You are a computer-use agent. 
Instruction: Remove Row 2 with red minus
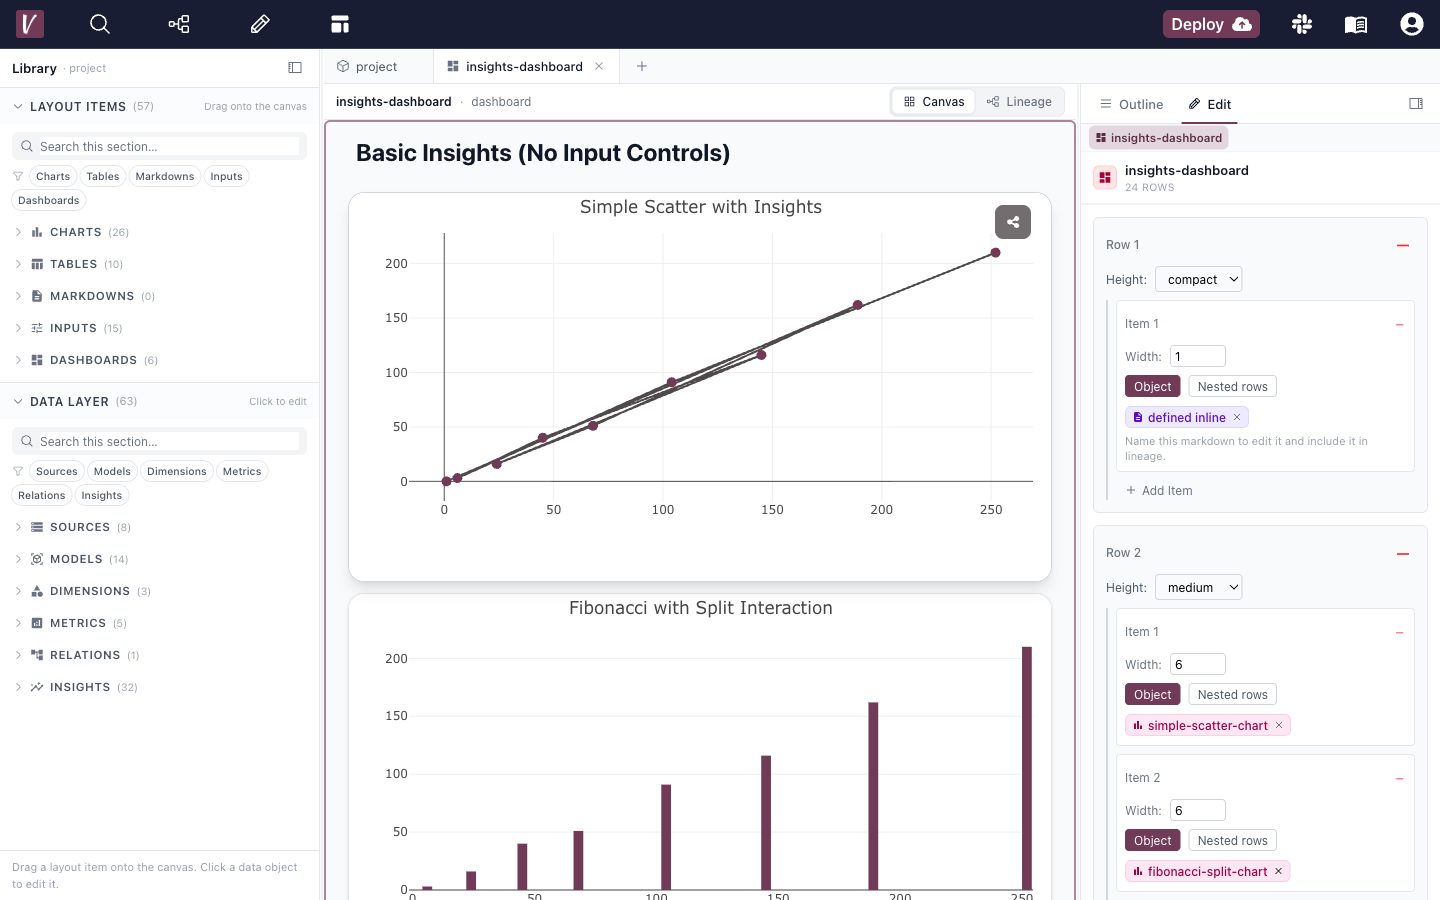tap(1403, 553)
